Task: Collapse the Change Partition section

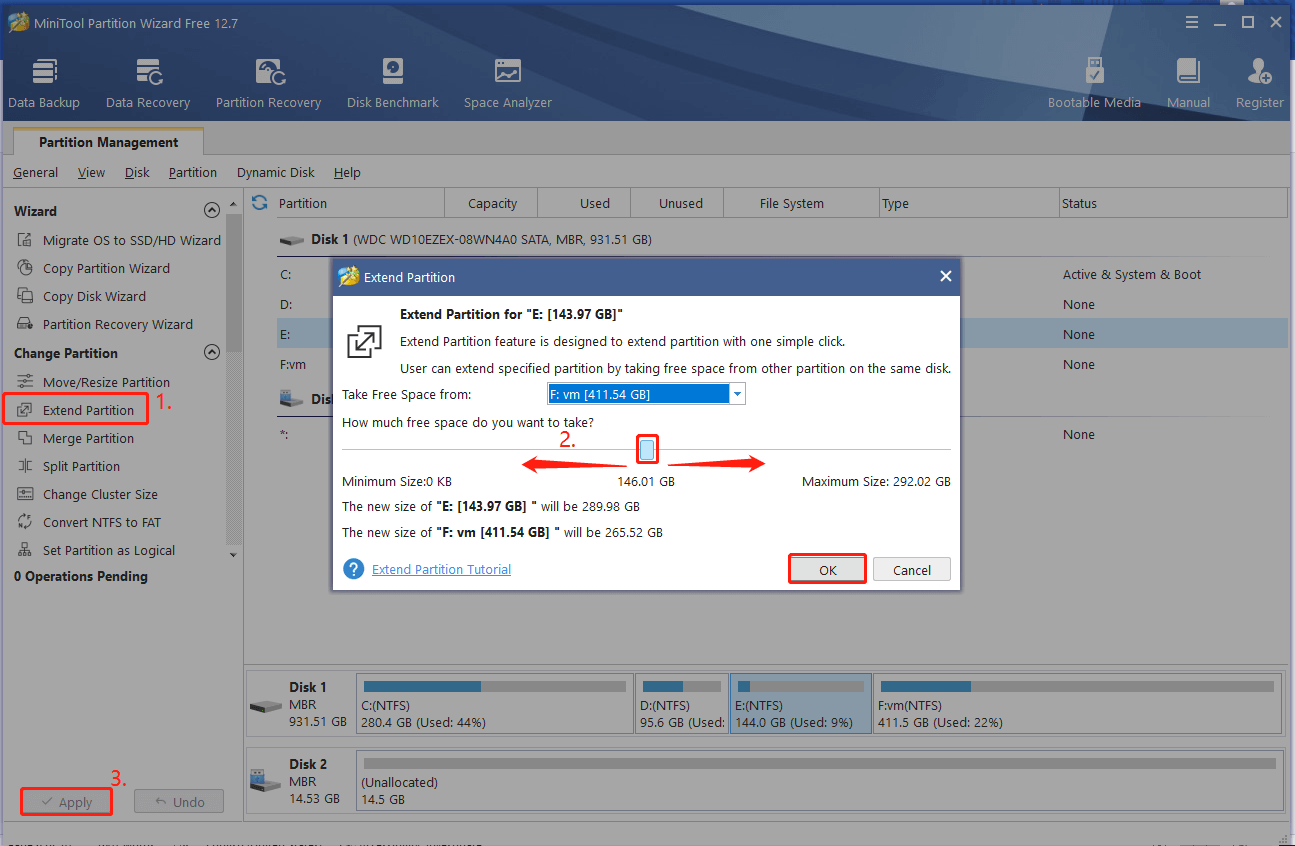Action: coord(211,352)
